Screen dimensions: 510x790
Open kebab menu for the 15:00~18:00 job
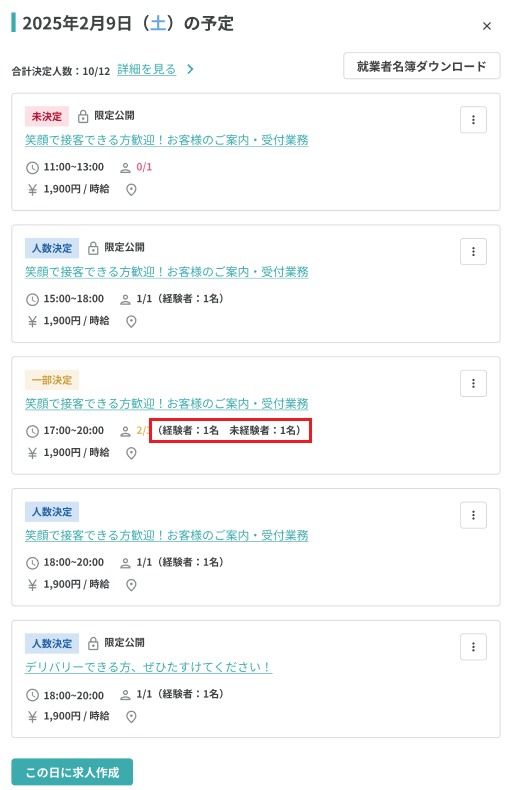click(x=473, y=251)
